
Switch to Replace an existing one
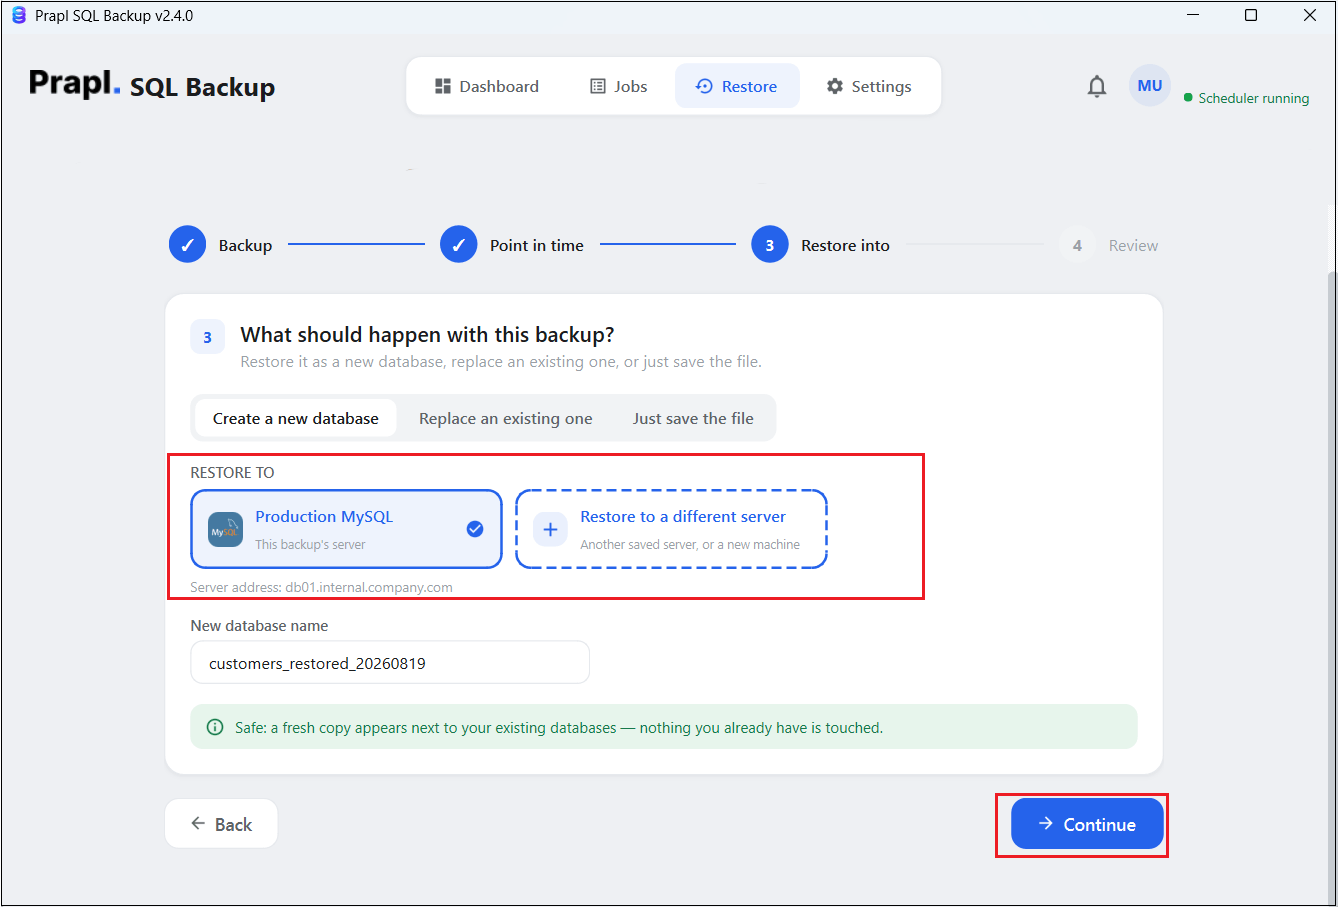tap(506, 418)
